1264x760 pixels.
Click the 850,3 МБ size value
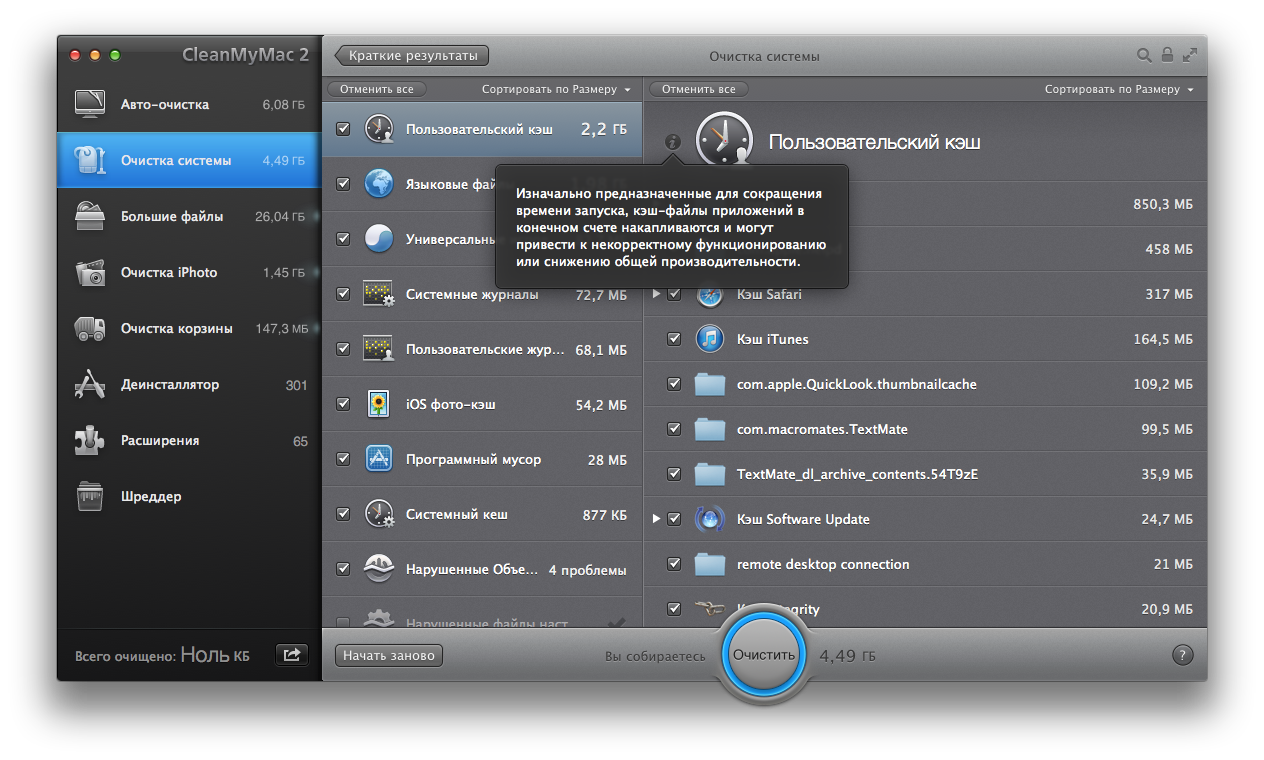(1163, 204)
